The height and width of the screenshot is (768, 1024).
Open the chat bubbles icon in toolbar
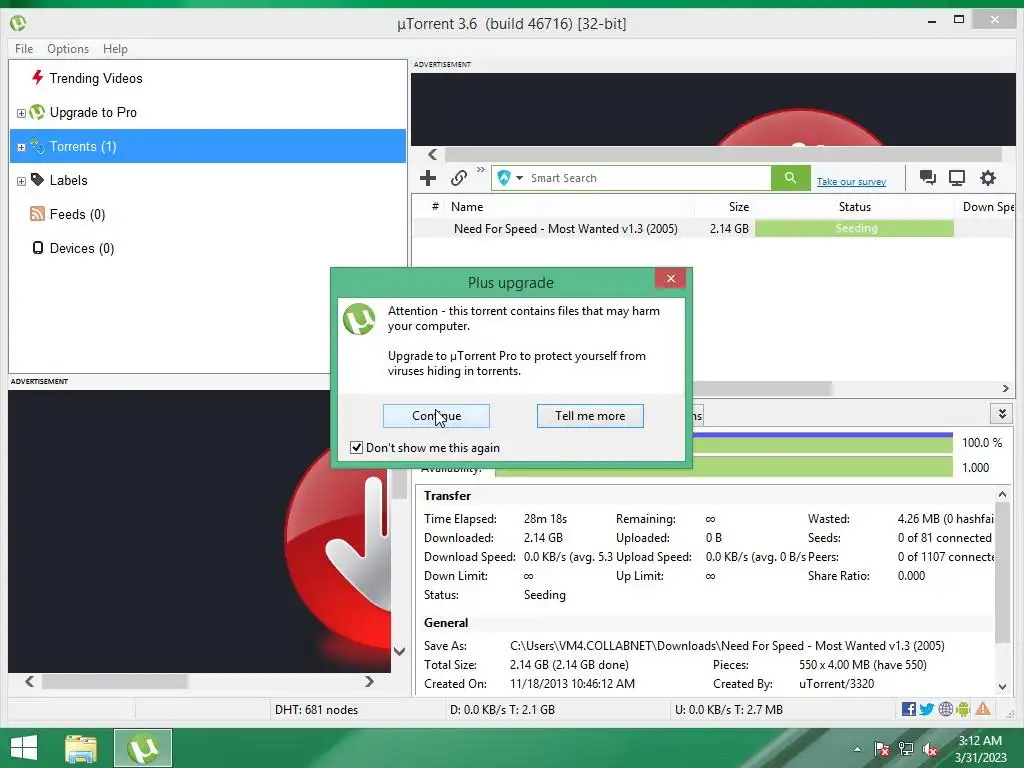click(927, 178)
